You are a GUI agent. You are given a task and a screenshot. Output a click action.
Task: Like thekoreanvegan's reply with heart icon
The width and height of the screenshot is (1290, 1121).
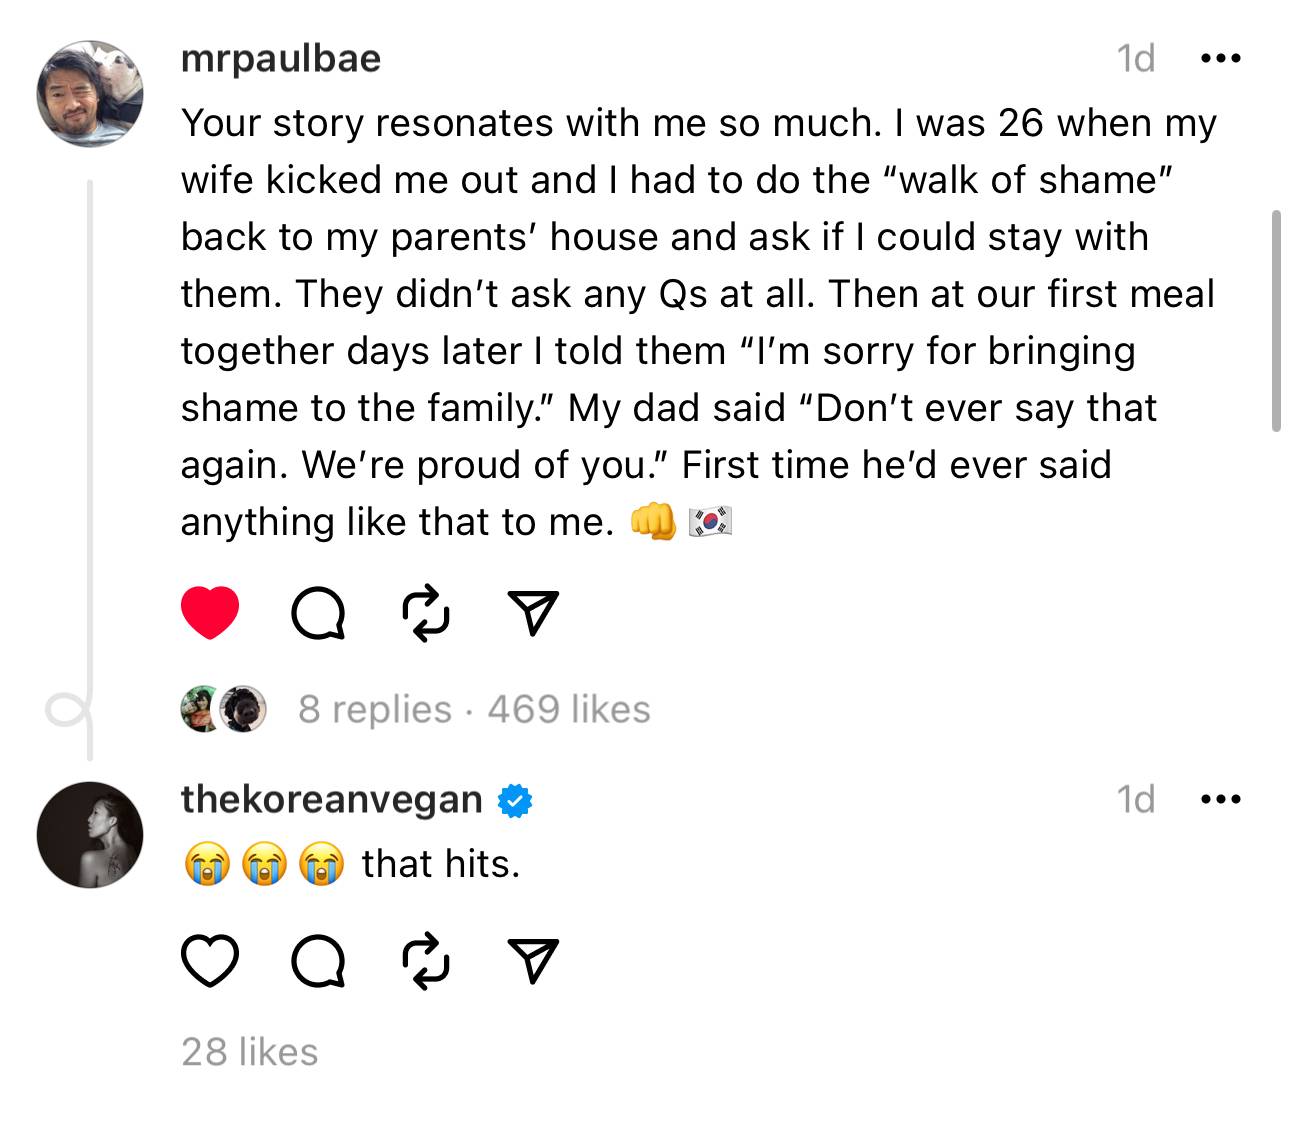pos(210,961)
